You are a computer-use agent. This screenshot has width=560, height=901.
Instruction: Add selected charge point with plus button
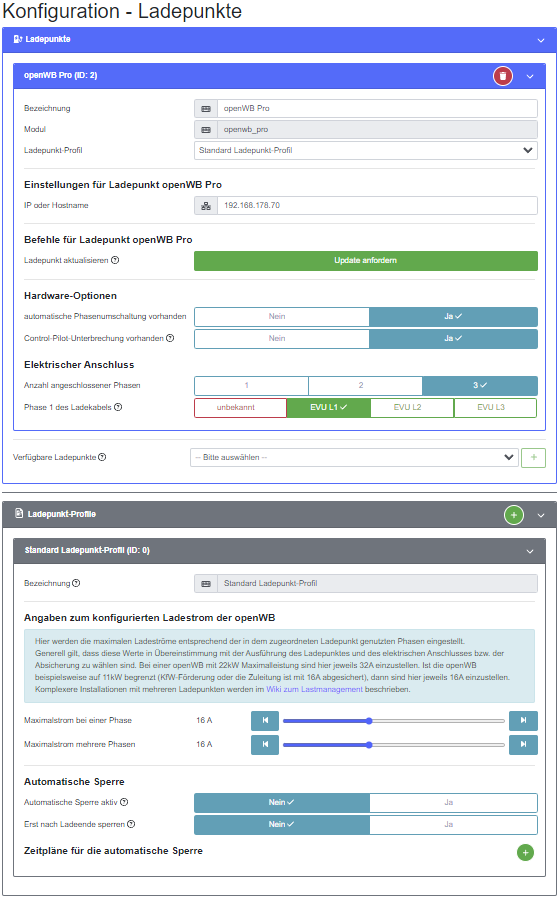(534, 458)
